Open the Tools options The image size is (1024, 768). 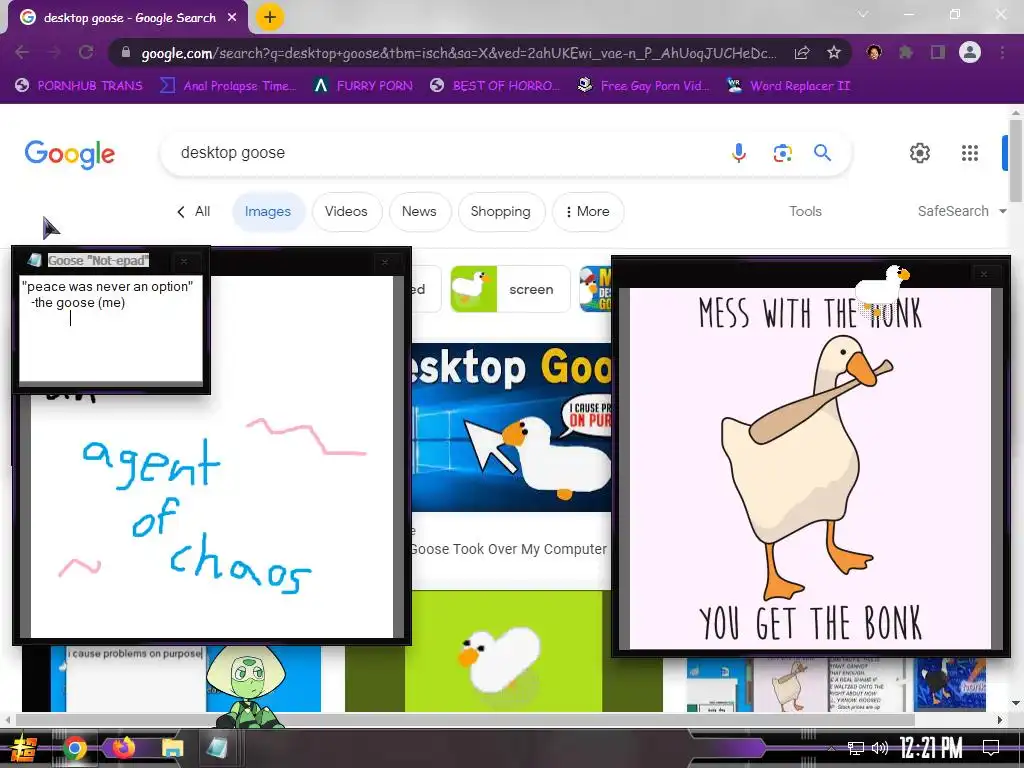pyautogui.click(x=805, y=211)
